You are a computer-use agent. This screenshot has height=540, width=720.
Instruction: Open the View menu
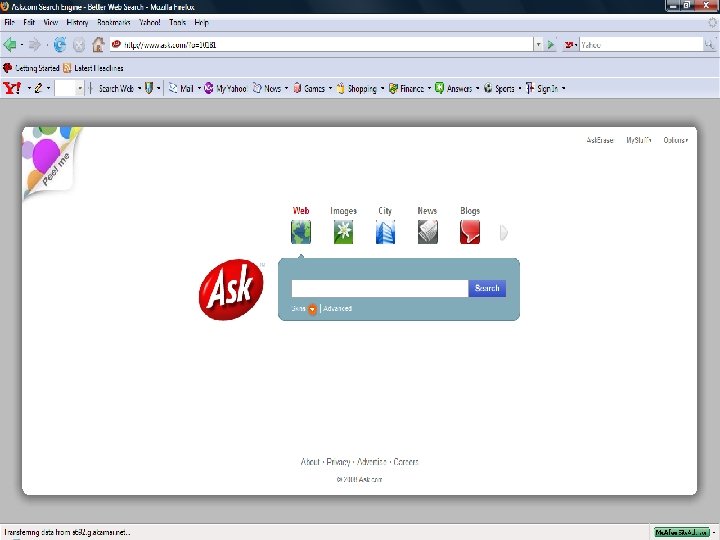click(51, 22)
